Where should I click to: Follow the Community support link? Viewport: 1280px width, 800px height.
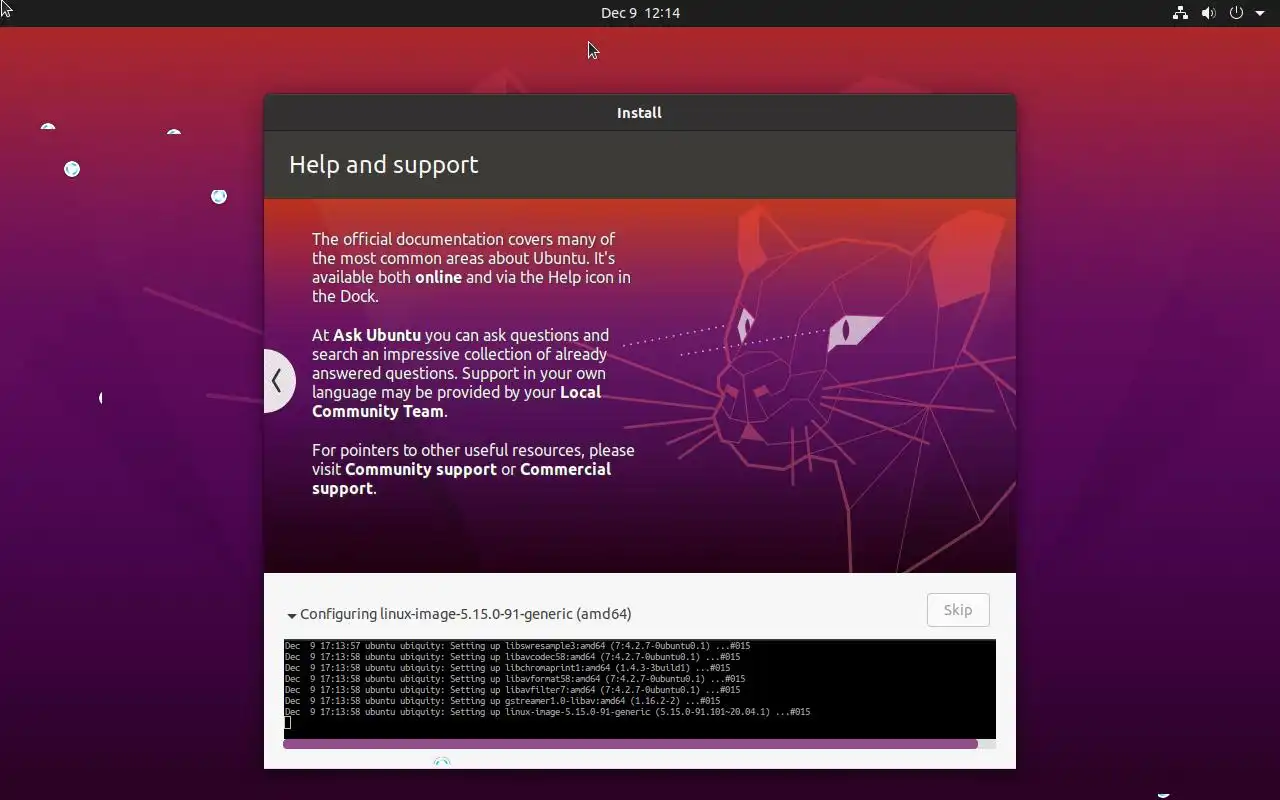pos(421,469)
